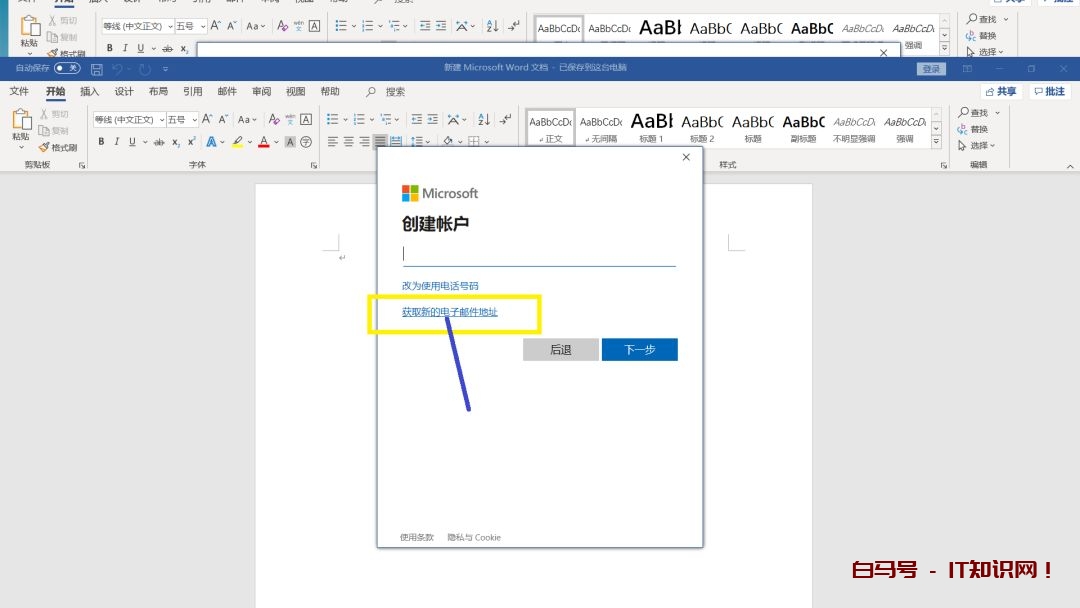
Task: Toggle the AutoSave switch in title bar
Action: pyautogui.click(x=67, y=68)
